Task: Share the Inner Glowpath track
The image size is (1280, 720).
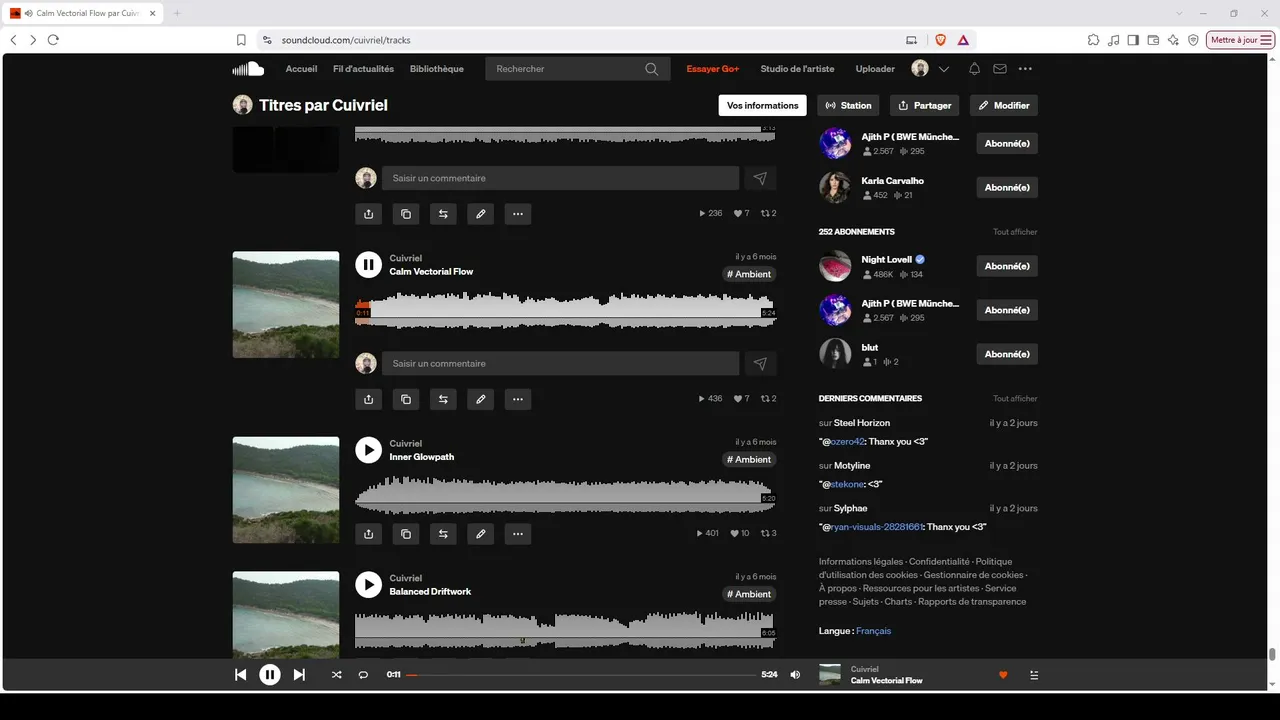Action: tap(368, 534)
